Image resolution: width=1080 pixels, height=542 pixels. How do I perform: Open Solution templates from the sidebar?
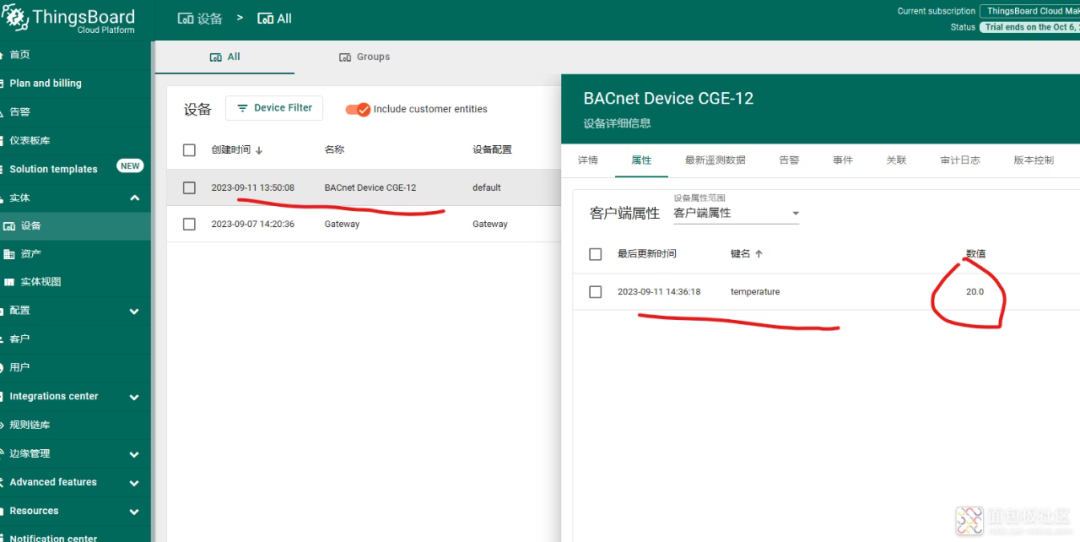click(x=54, y=169)
